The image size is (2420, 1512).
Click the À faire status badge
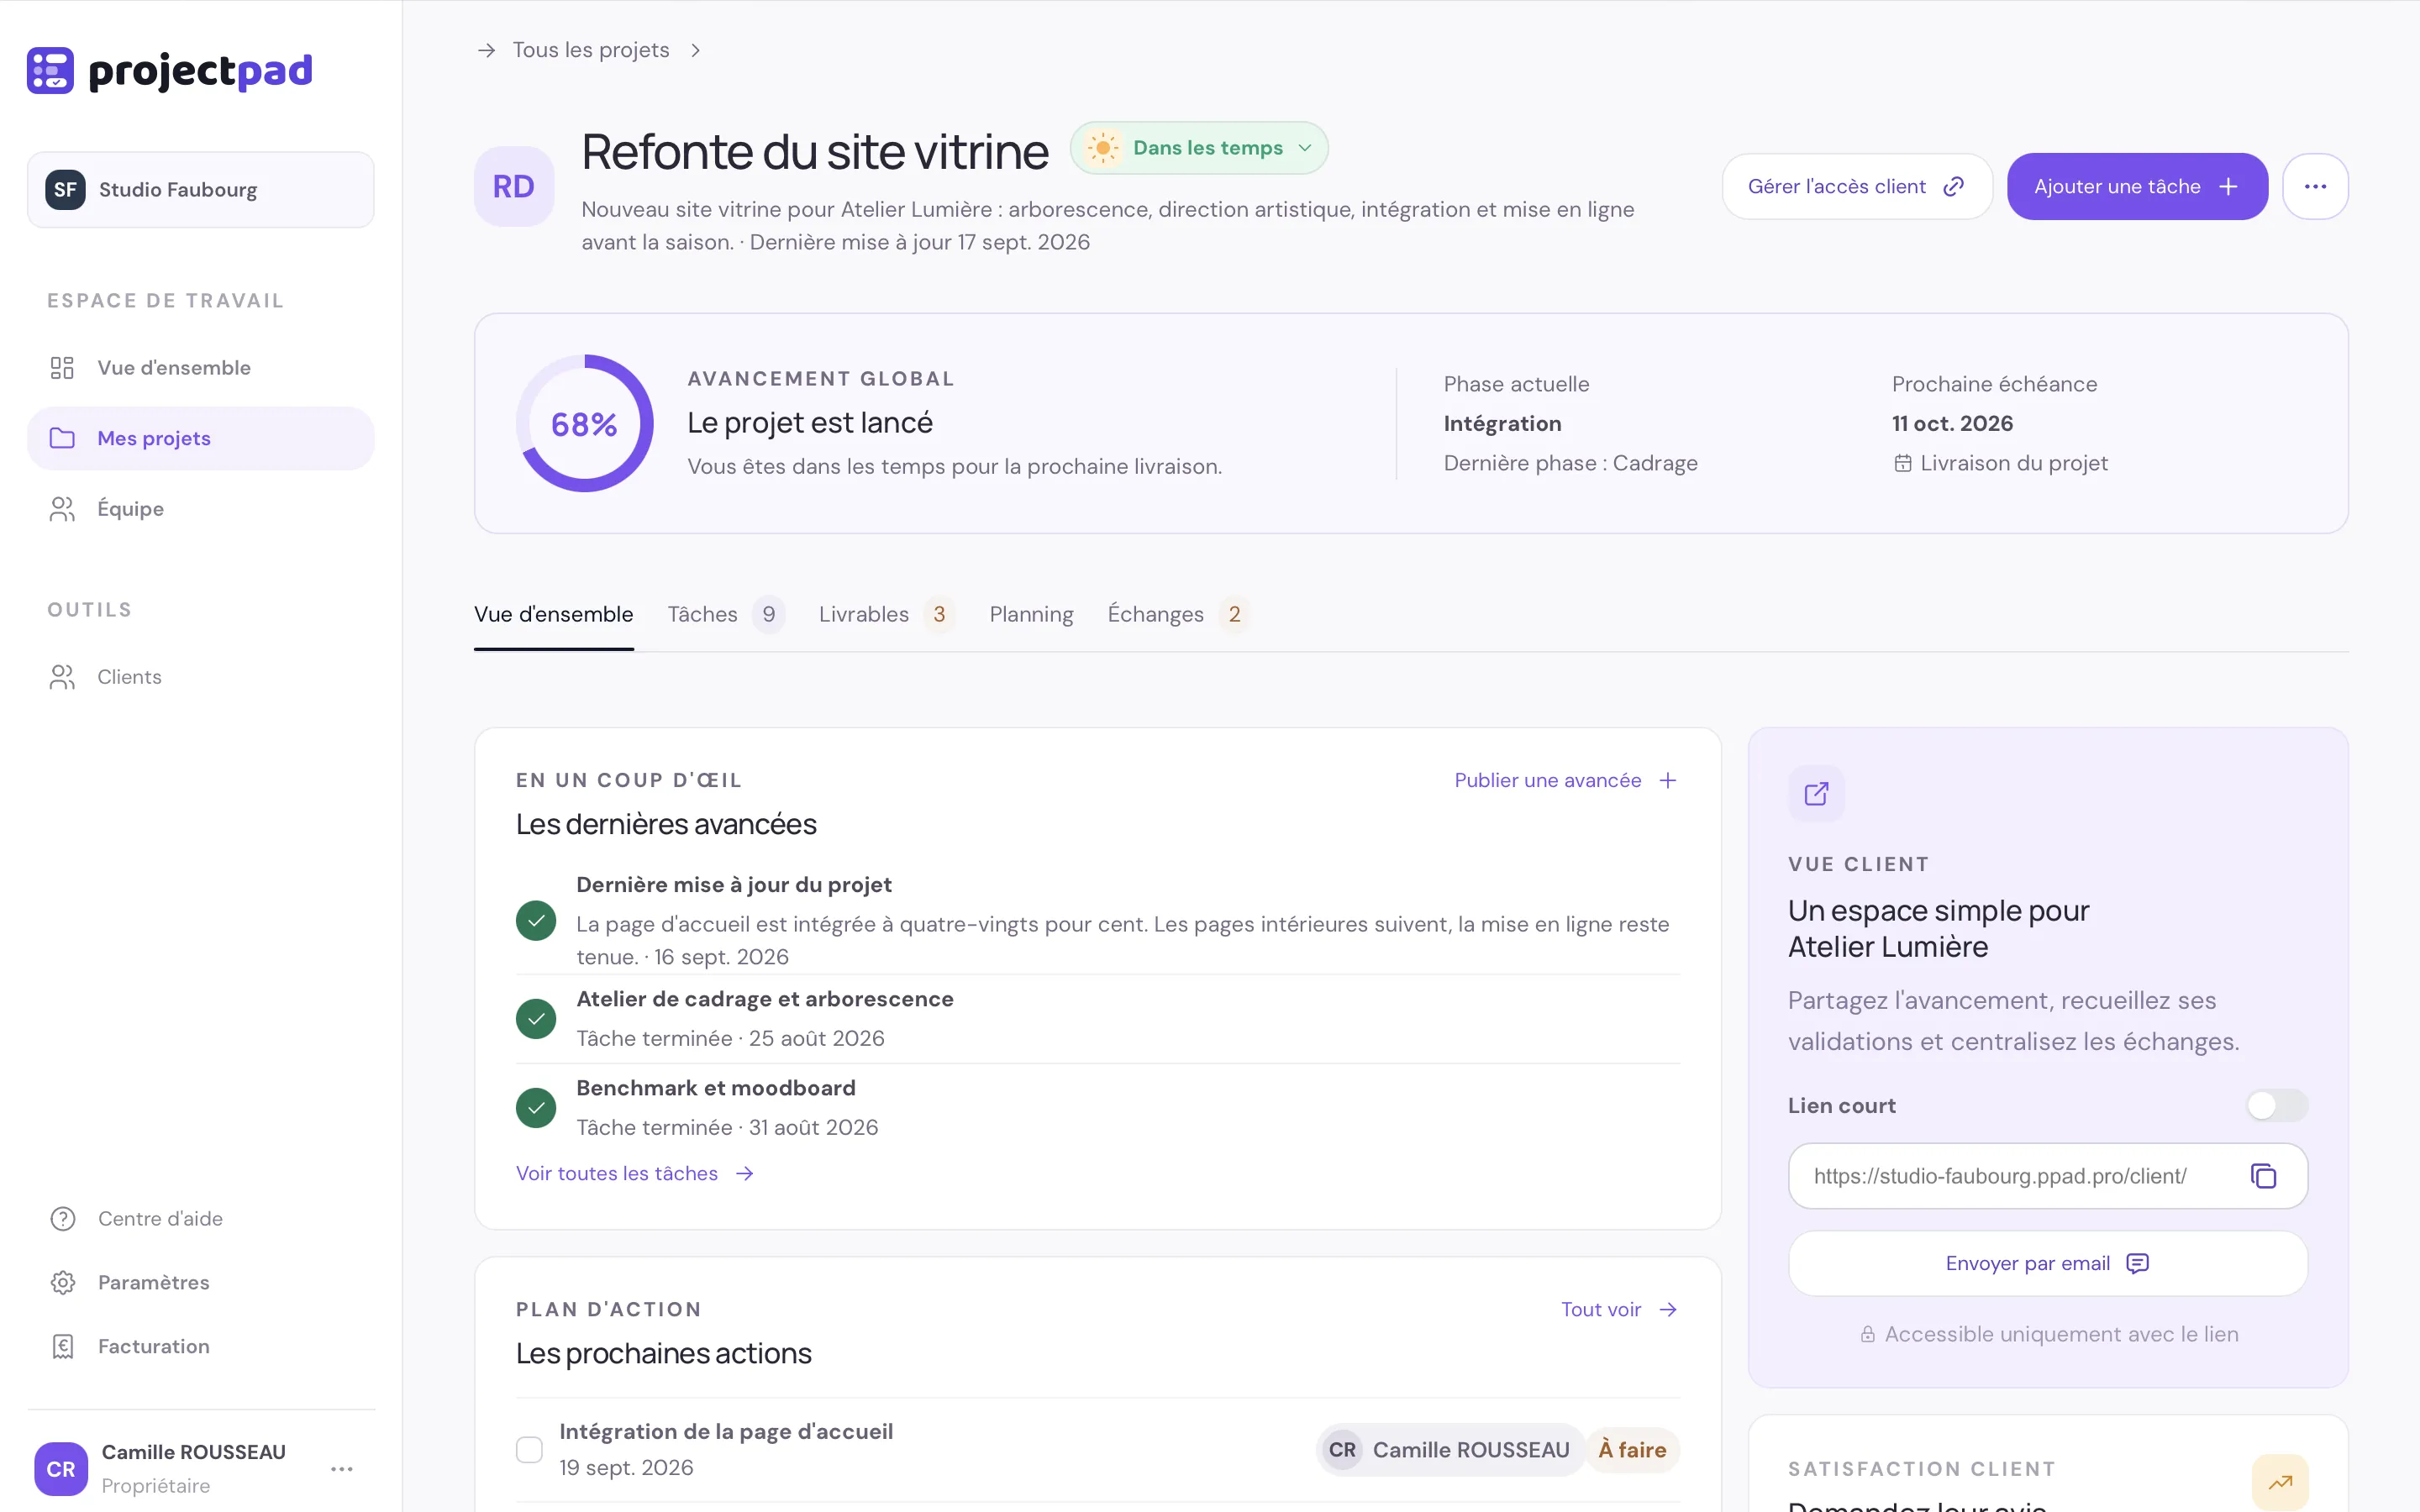1632,1450
